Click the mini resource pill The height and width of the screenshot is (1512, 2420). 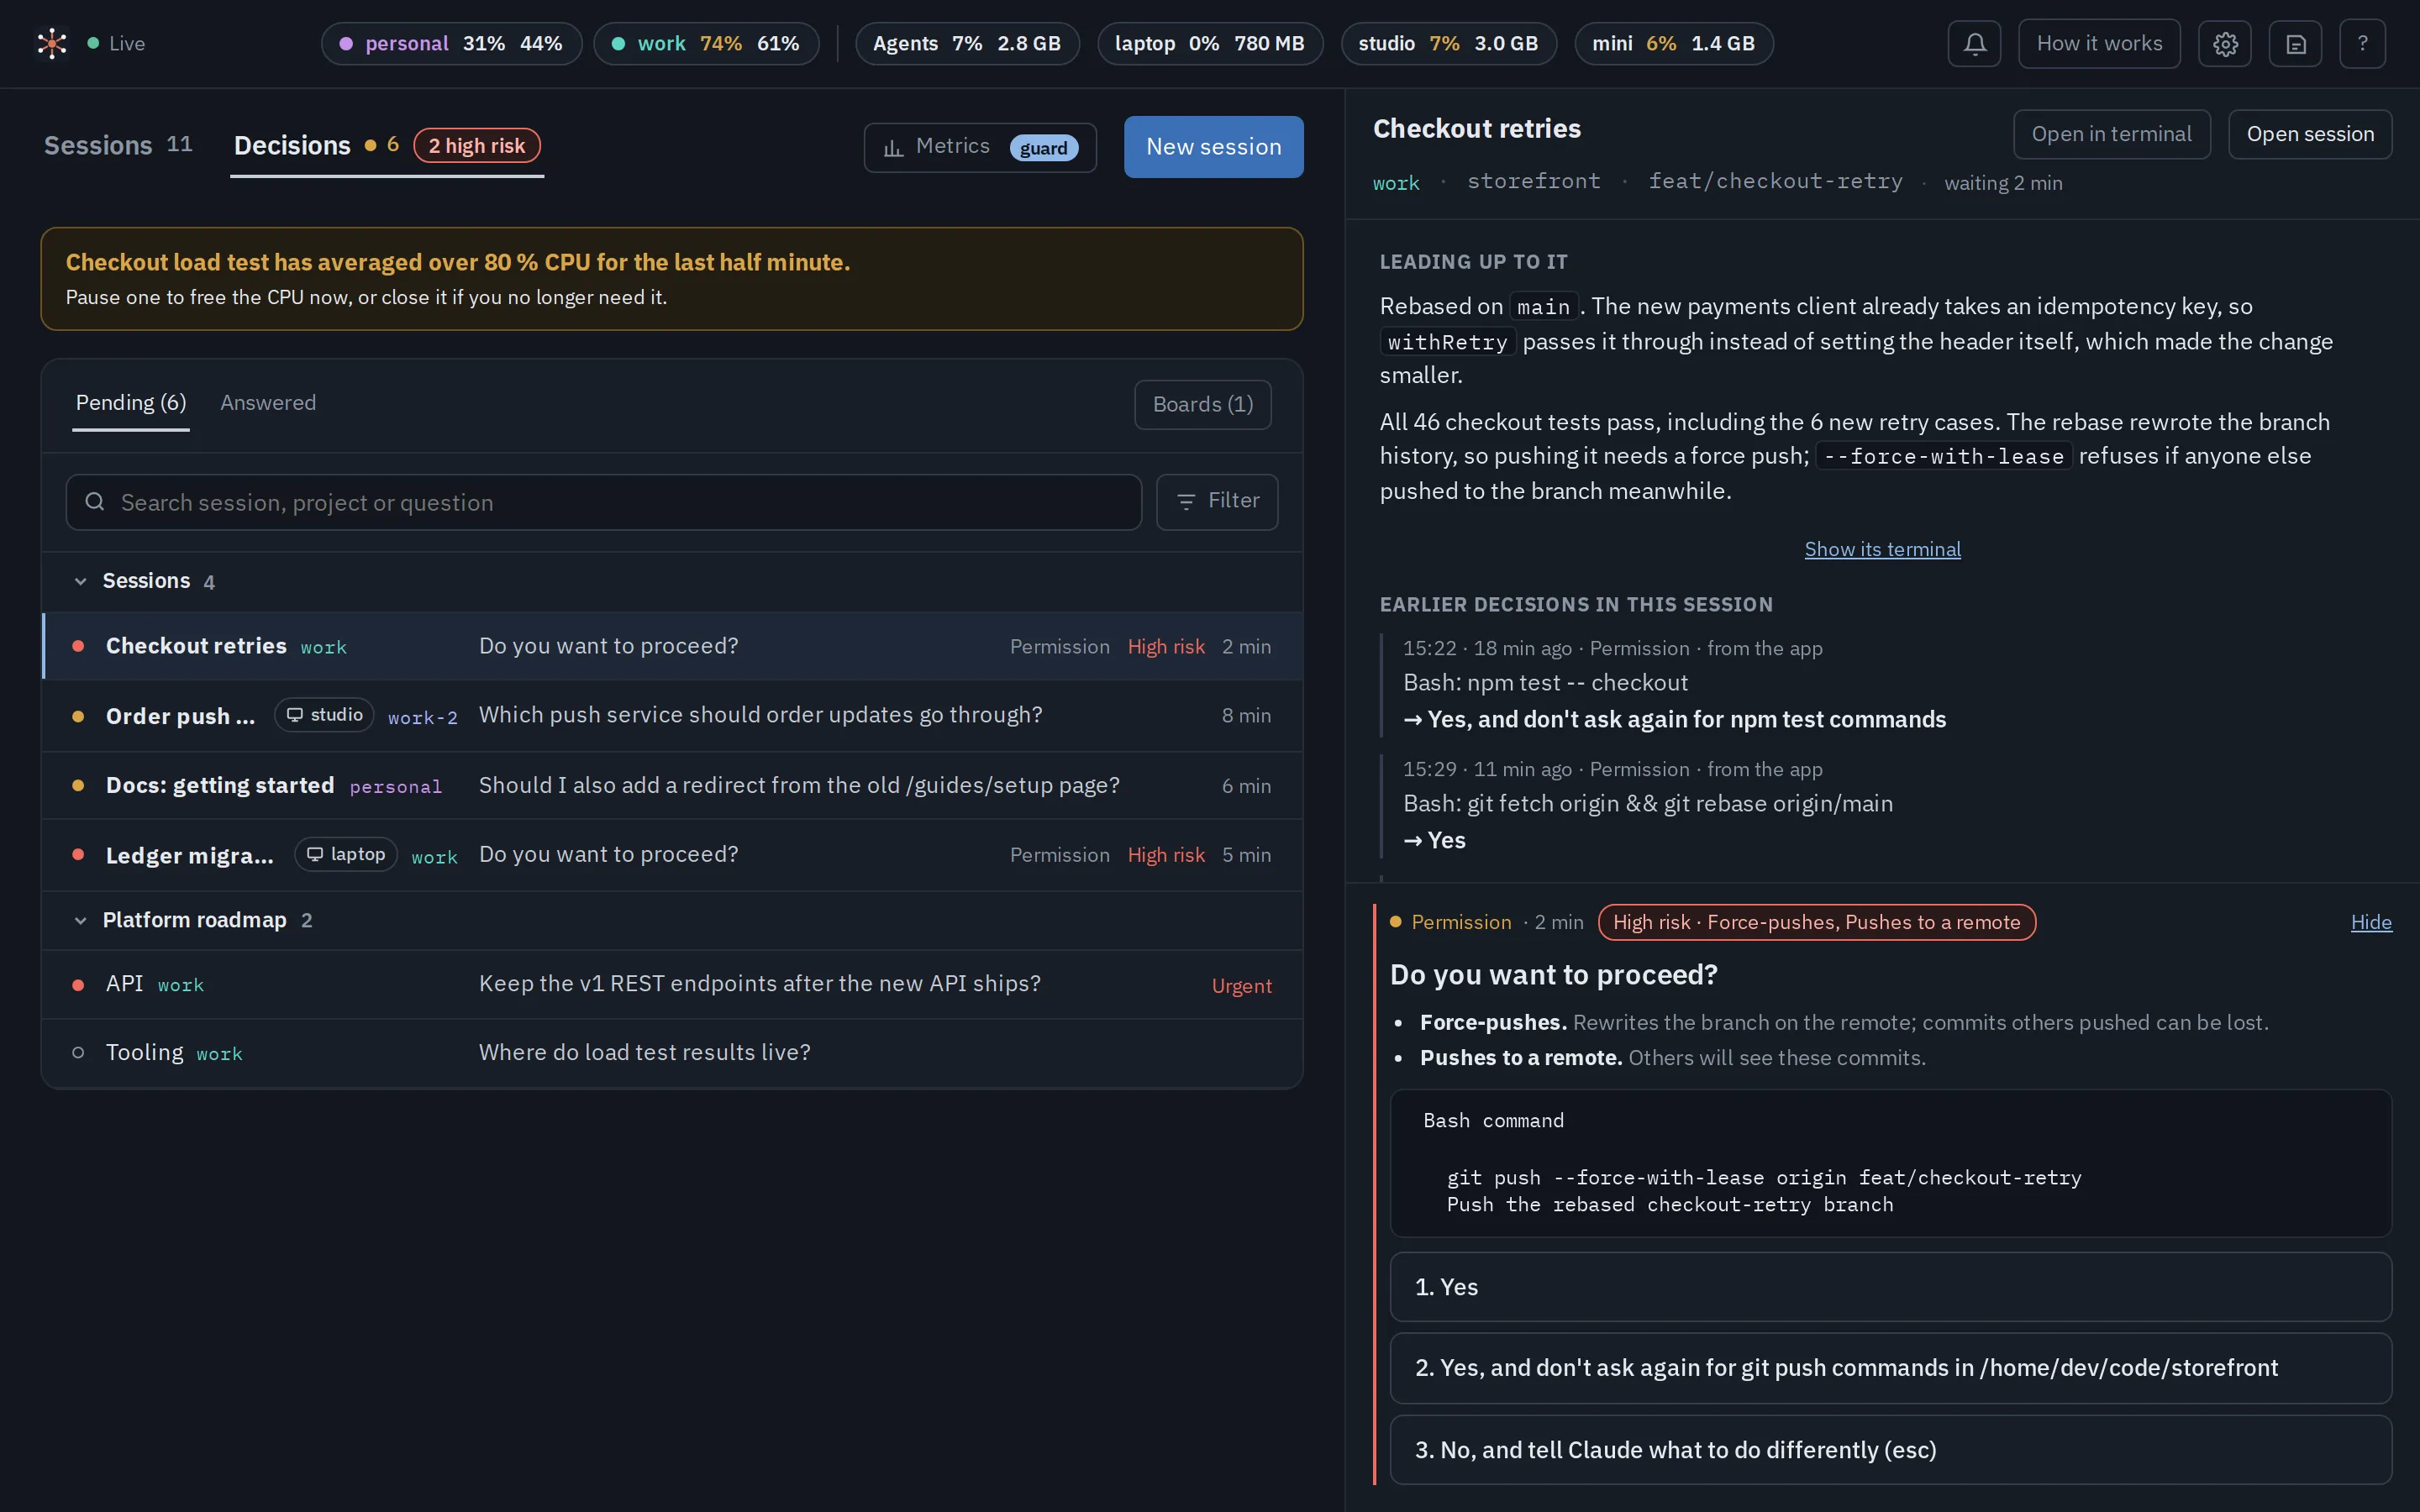tap(1673, 44)
